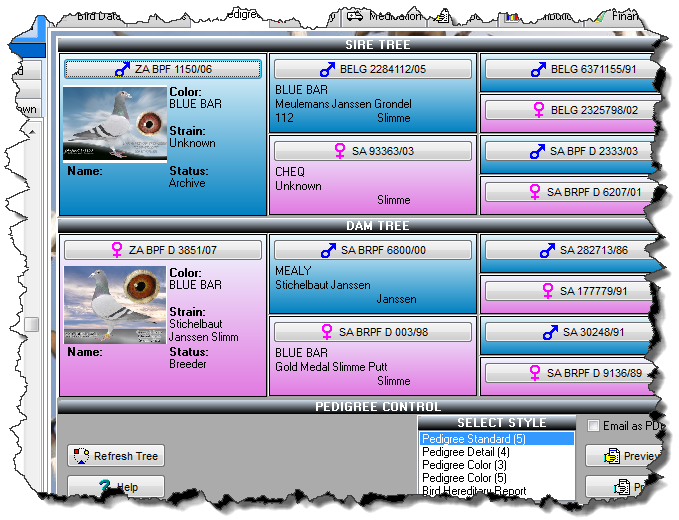679x520 pixels.
Task: Click male symbol on ZA BPF 1150/06
Action: pyautogui.click(x=122, y=69)
